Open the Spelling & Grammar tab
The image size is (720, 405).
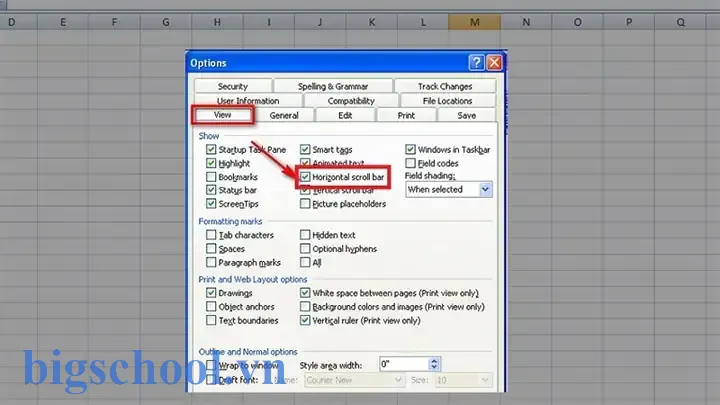point(333,86)
